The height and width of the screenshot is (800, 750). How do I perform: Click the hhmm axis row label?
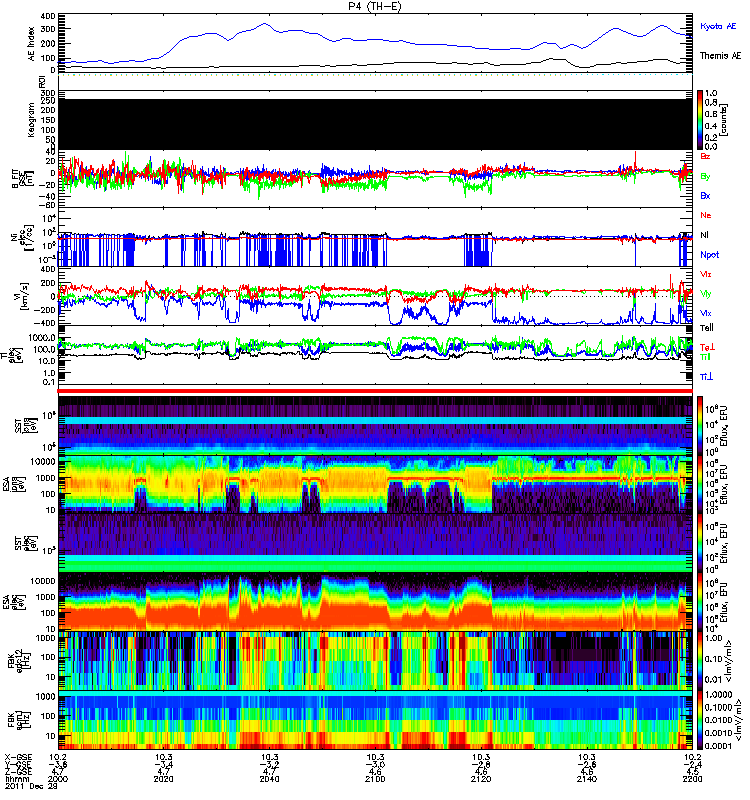point(16,780)
